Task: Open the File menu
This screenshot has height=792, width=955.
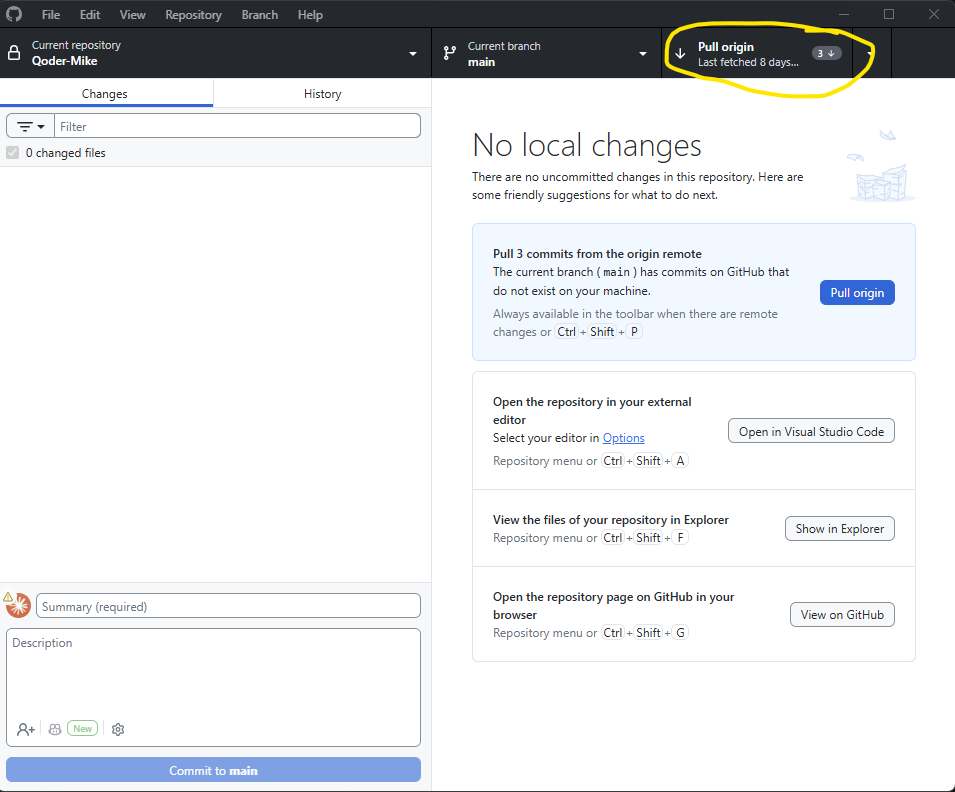Action: (51, 15)
